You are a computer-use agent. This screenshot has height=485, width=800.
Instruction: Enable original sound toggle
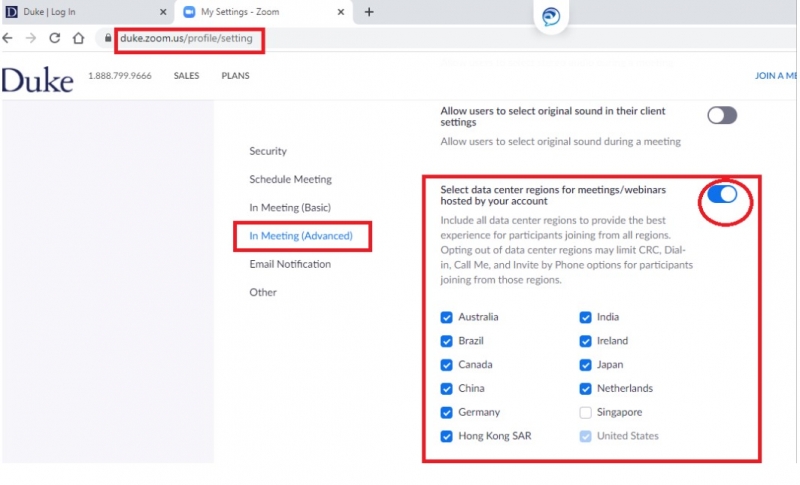coord(722,115)
